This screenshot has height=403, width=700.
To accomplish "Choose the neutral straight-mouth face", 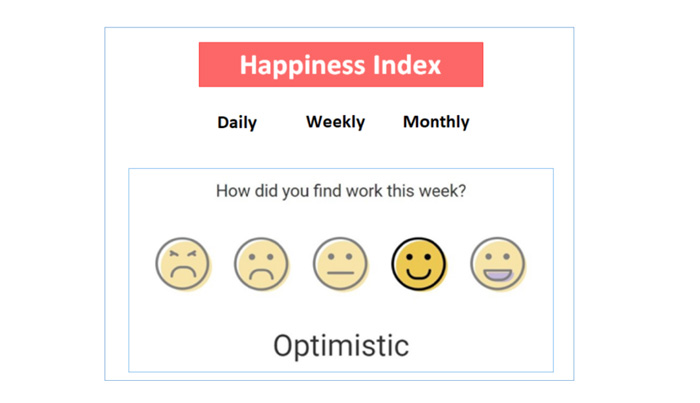I will click(x=340, y=264).
